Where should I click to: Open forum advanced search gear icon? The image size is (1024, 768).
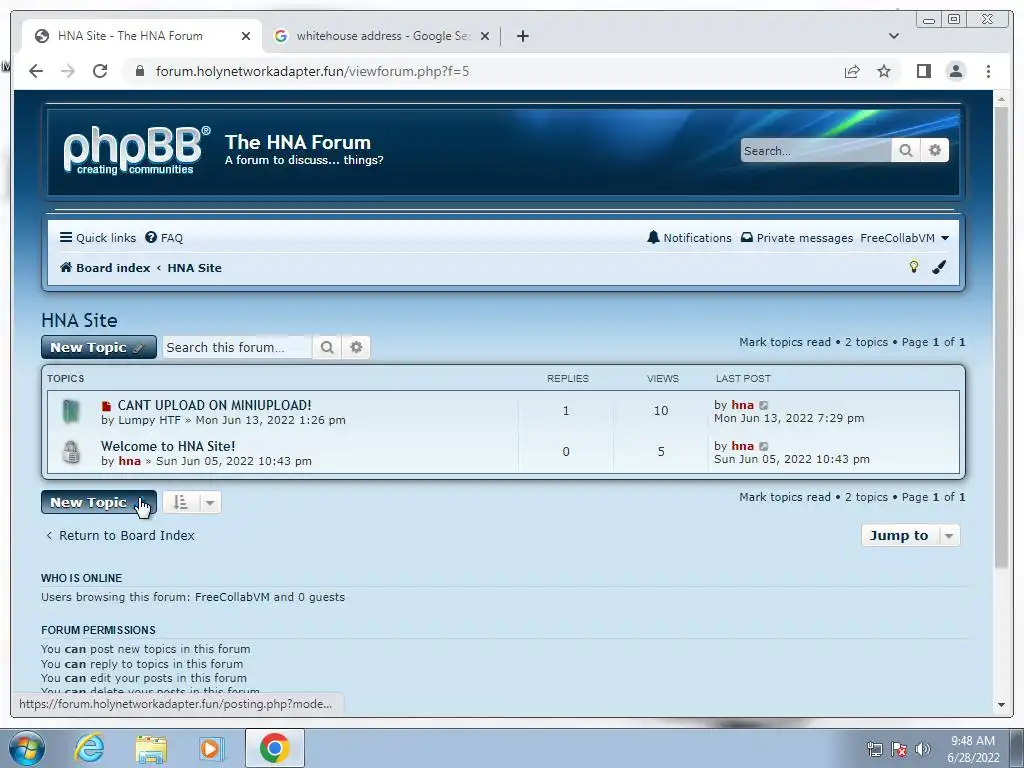coord(356,347)
